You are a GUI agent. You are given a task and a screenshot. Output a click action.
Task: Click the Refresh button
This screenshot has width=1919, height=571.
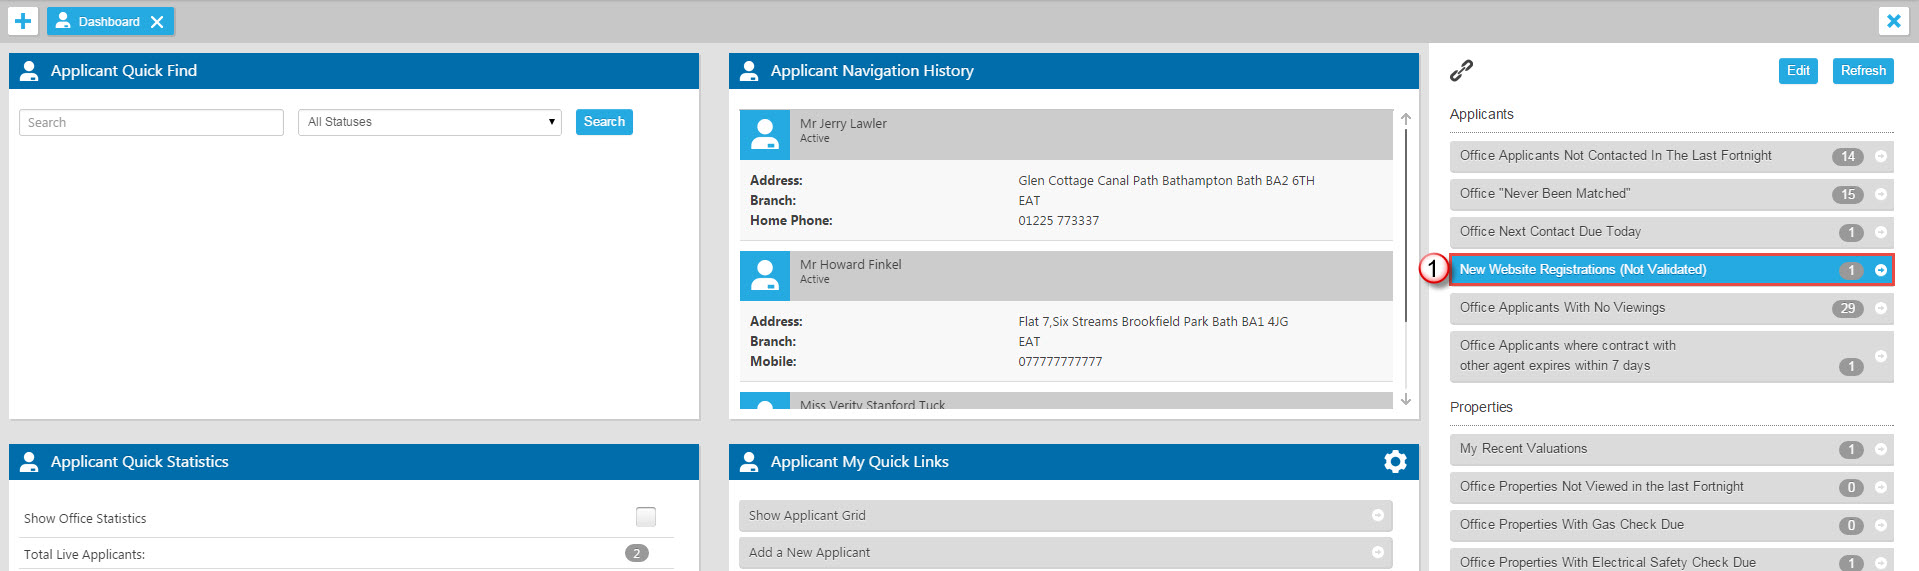1862,71
